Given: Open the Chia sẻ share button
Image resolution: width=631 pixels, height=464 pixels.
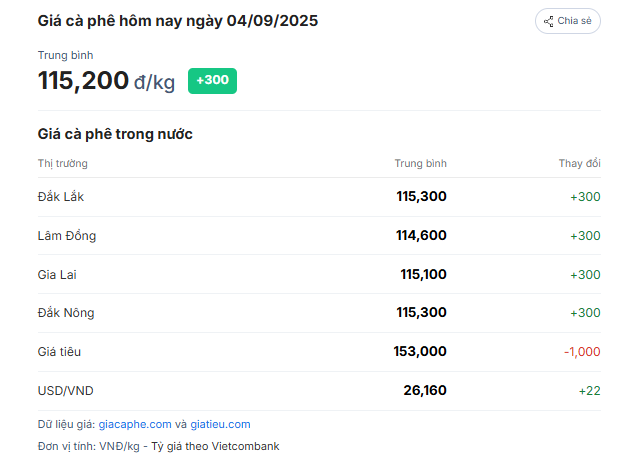Looking at the screenshot, I should click(568, 21).
